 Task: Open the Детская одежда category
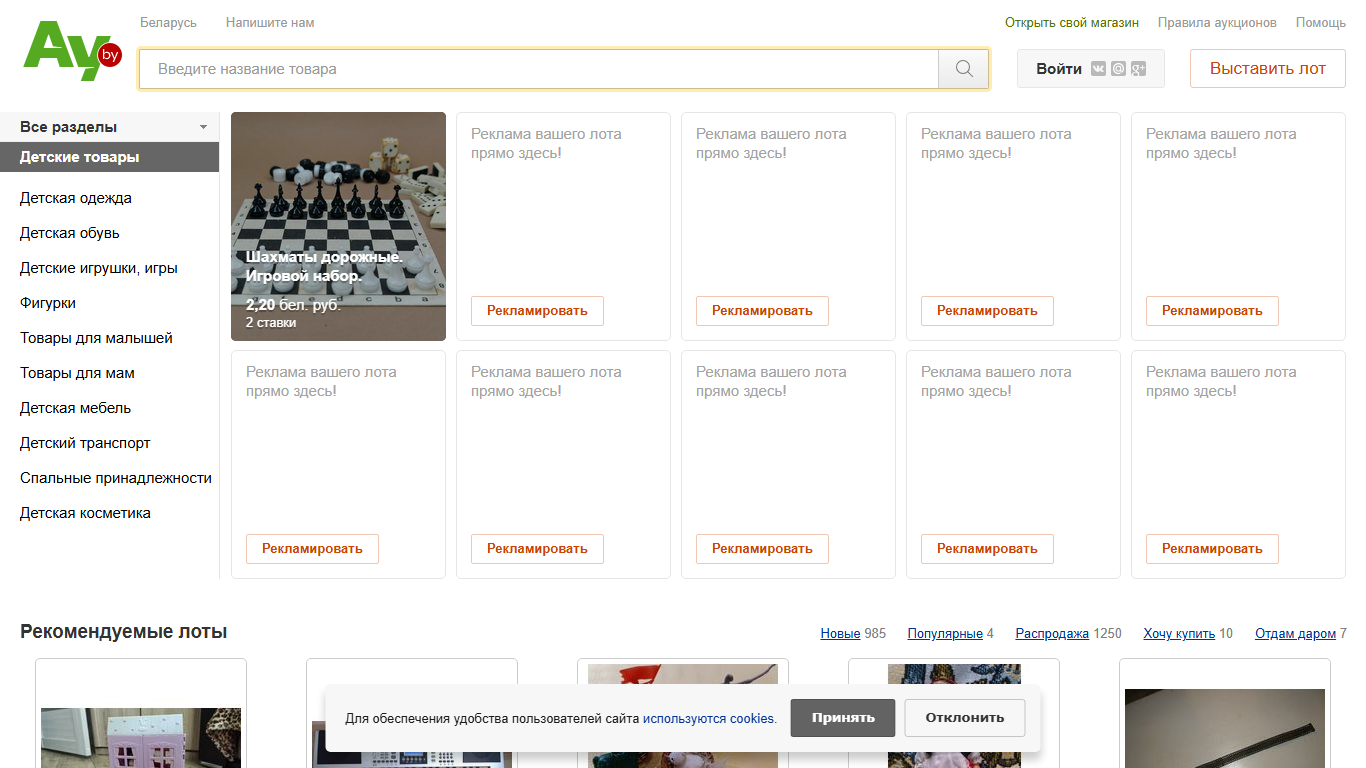[76, 198]
